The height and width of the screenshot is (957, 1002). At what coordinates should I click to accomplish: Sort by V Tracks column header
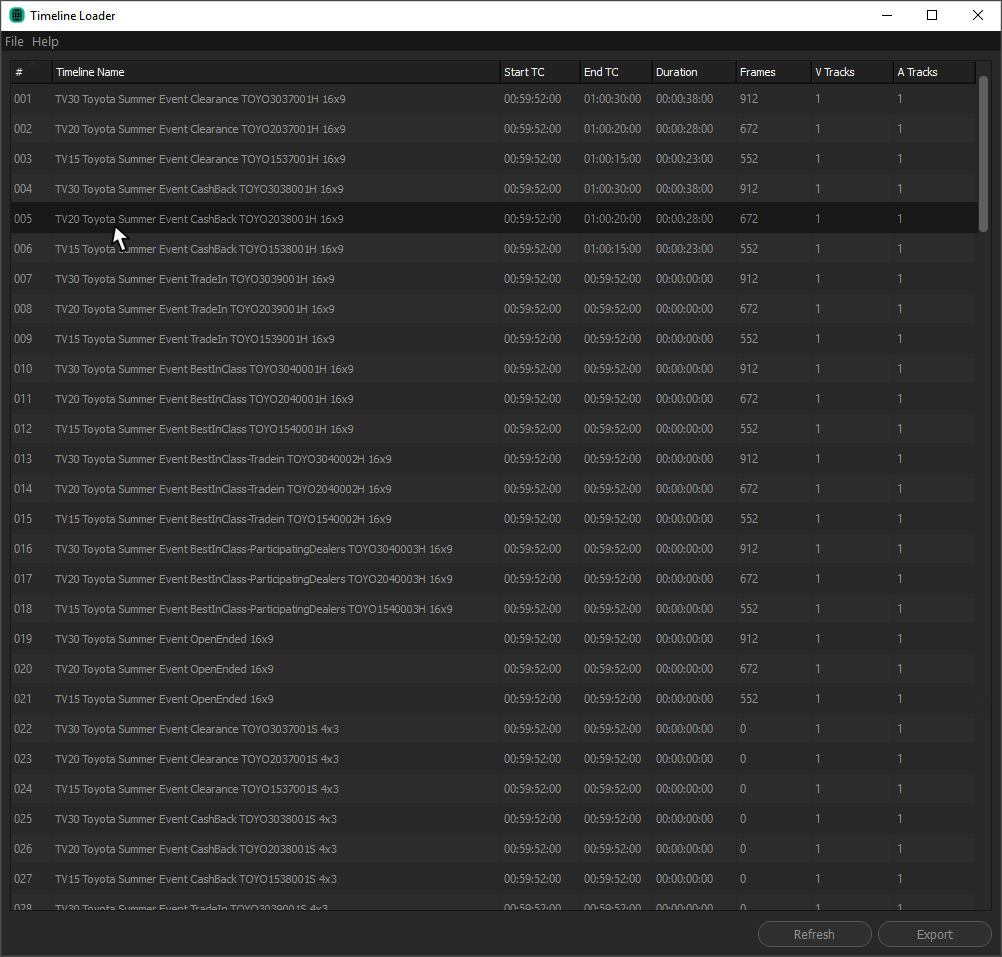click(x=852, y=72)
